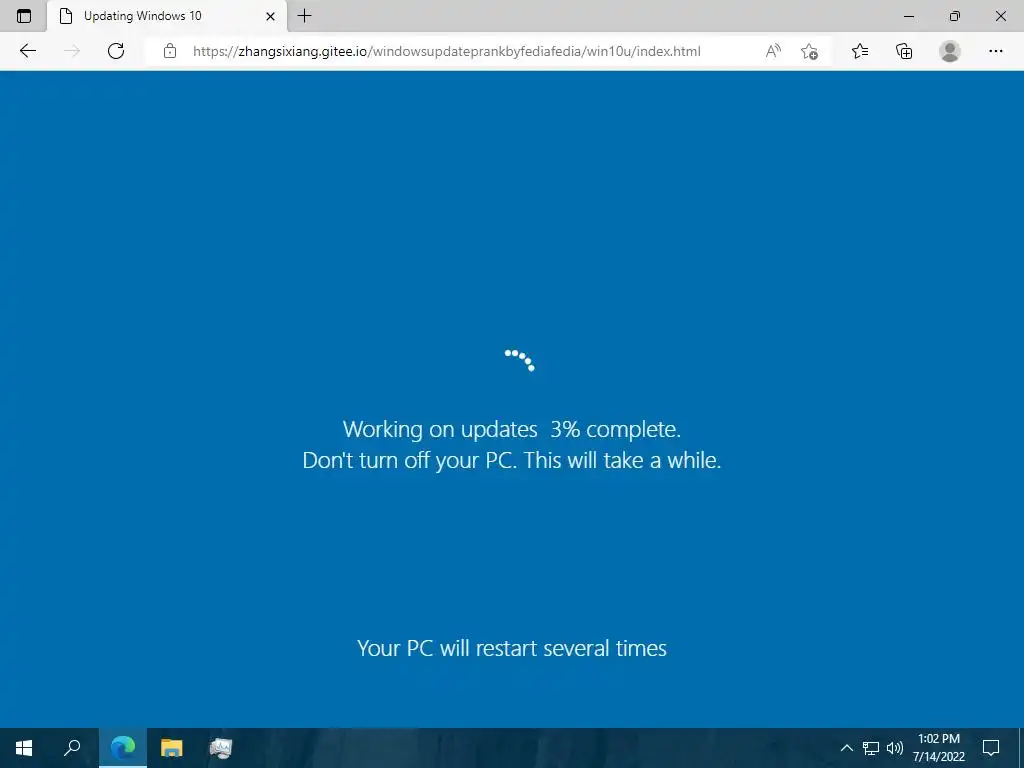Select the Updating Windows 10 tab
This screenshot has height=768, width=1024.
point(167,16)
